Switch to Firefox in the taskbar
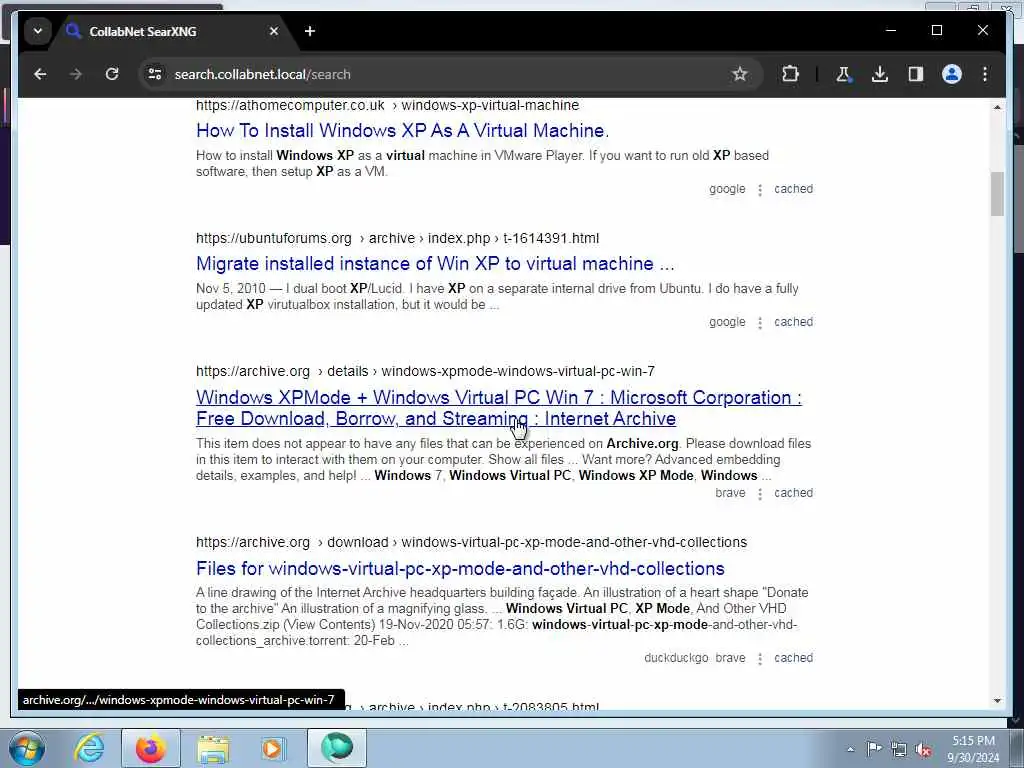The image size is (1024, 768). [151, 748]
